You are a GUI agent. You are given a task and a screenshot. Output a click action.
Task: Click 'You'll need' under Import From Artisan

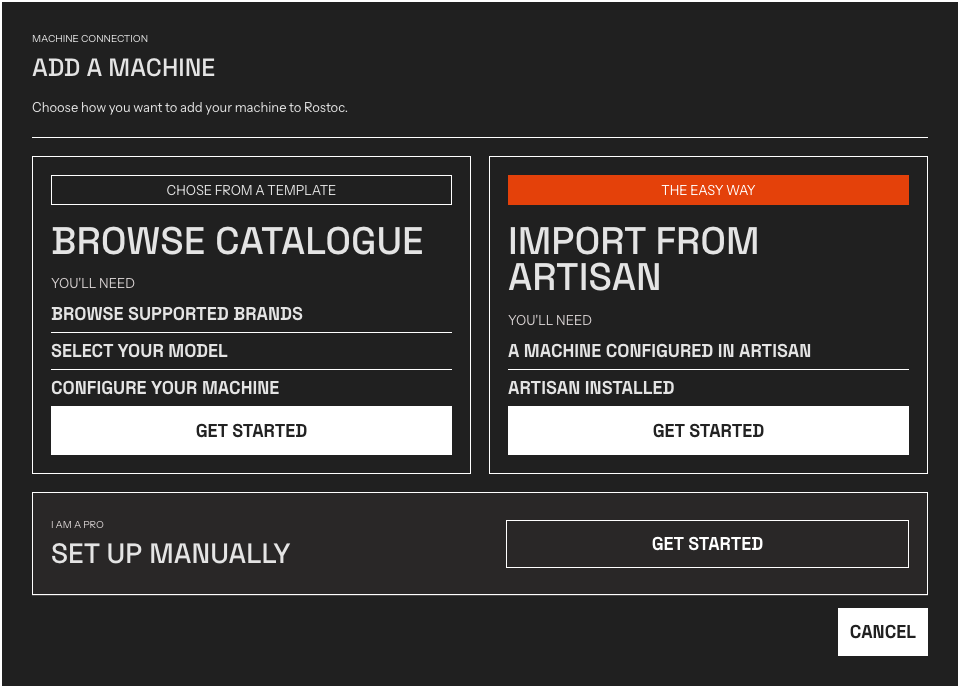pyautogui.click(x=549, y=320)
